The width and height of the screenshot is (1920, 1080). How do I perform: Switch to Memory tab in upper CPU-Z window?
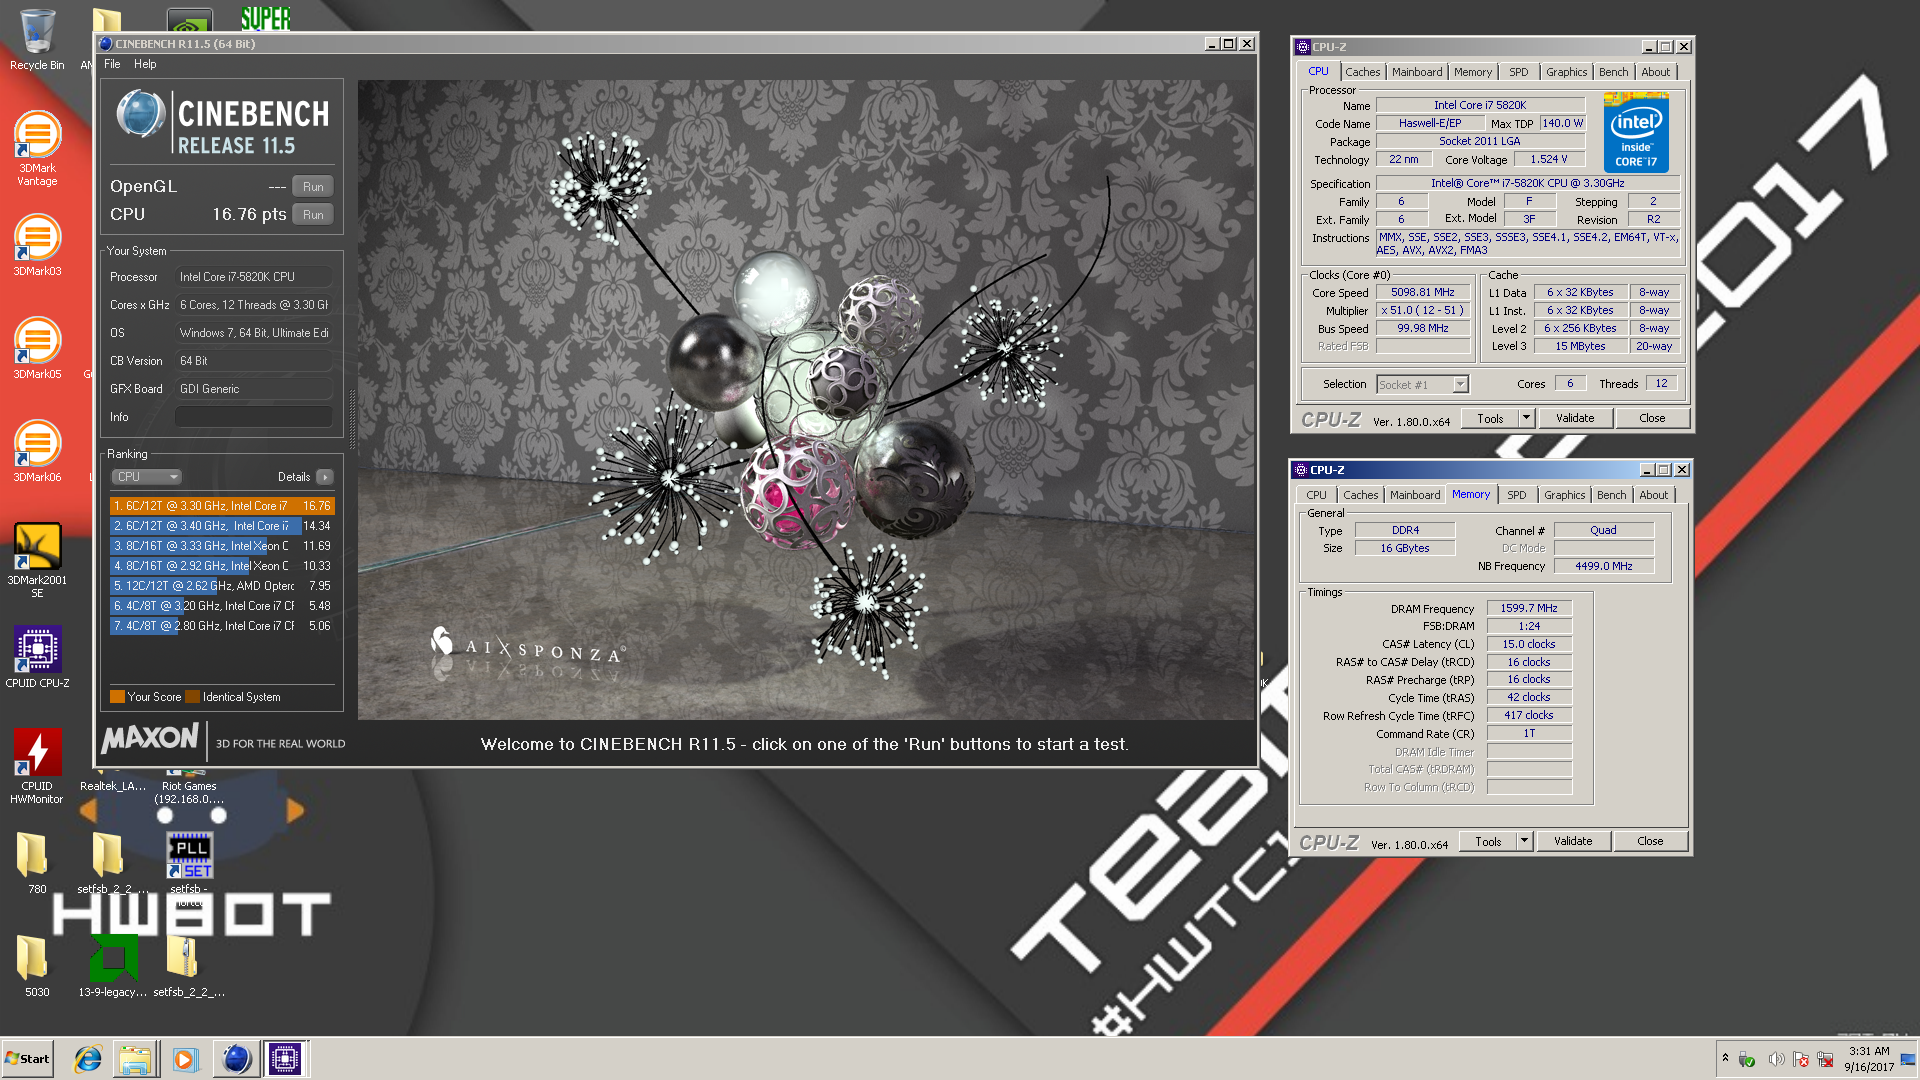tap(1473, 72)
